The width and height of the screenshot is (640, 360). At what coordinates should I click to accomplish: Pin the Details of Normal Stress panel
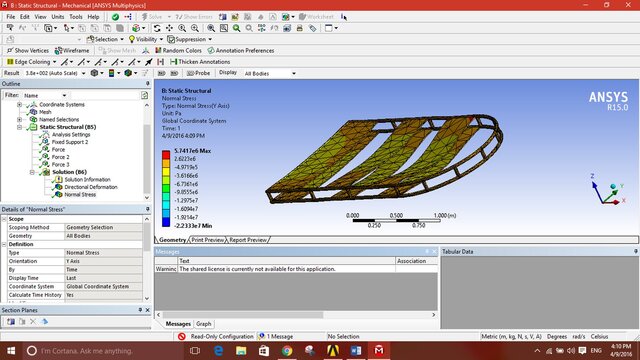pos(147,209)
